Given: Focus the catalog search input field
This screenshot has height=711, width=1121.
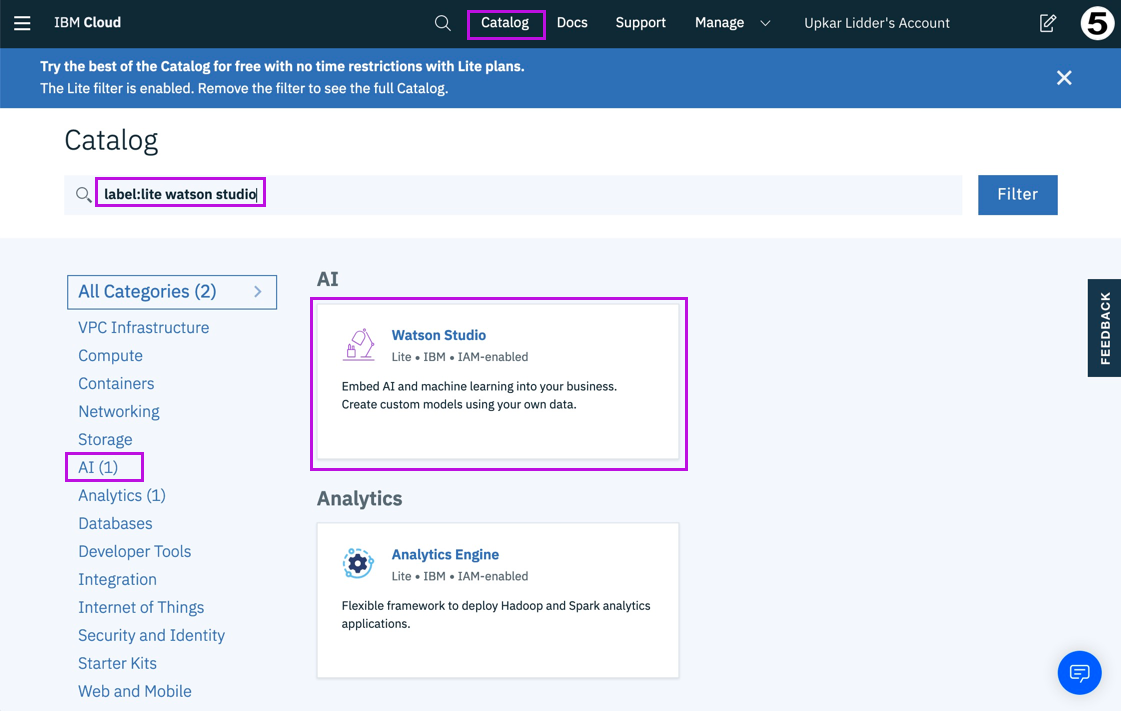Looking at the screenshot, I should click(513, 194).
